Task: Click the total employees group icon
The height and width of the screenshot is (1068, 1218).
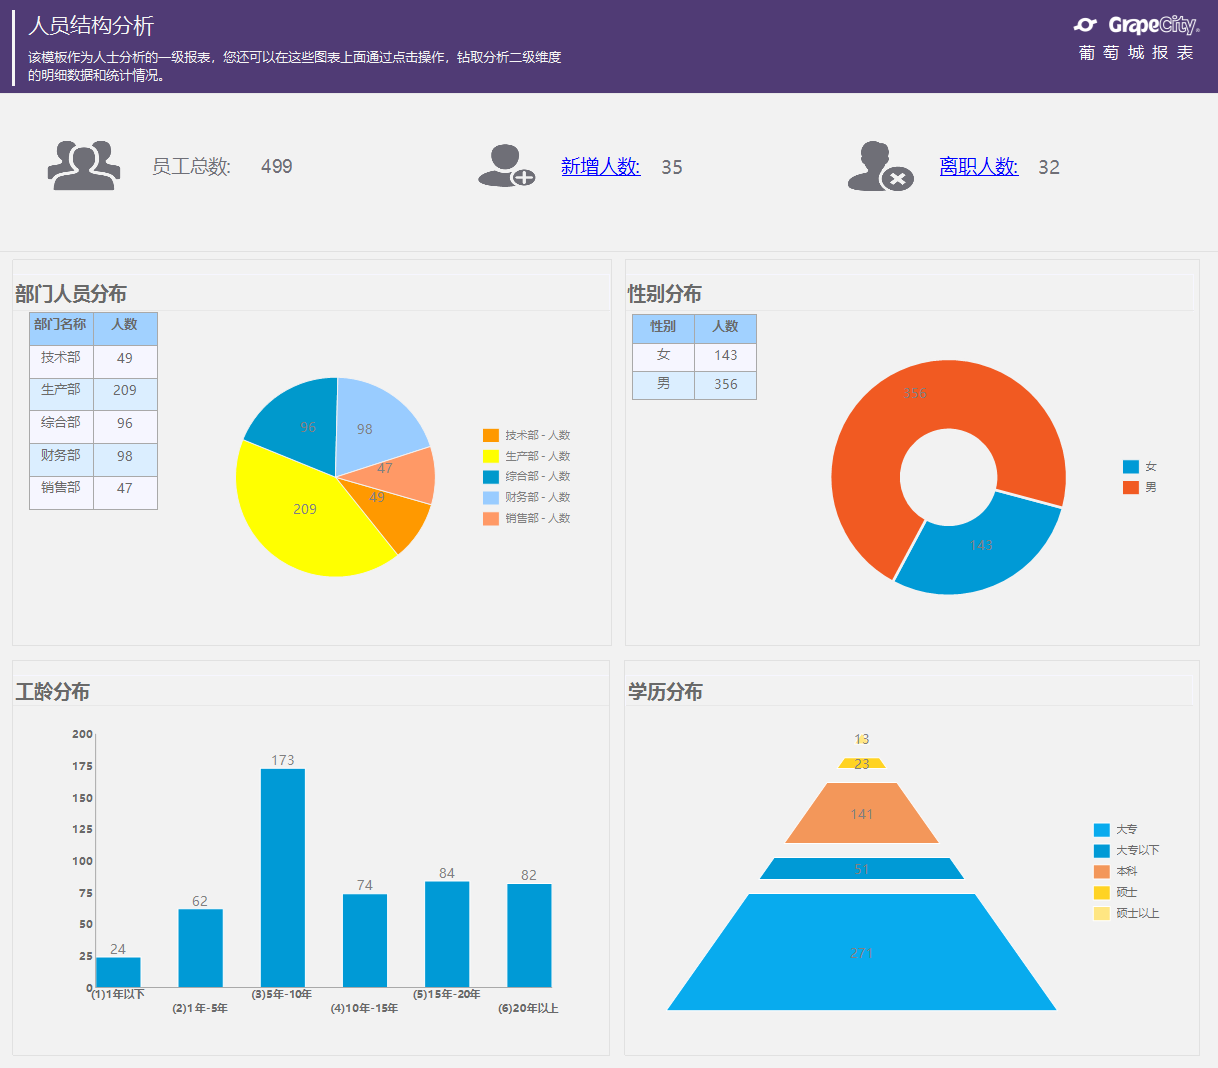Action: [84, 165]
